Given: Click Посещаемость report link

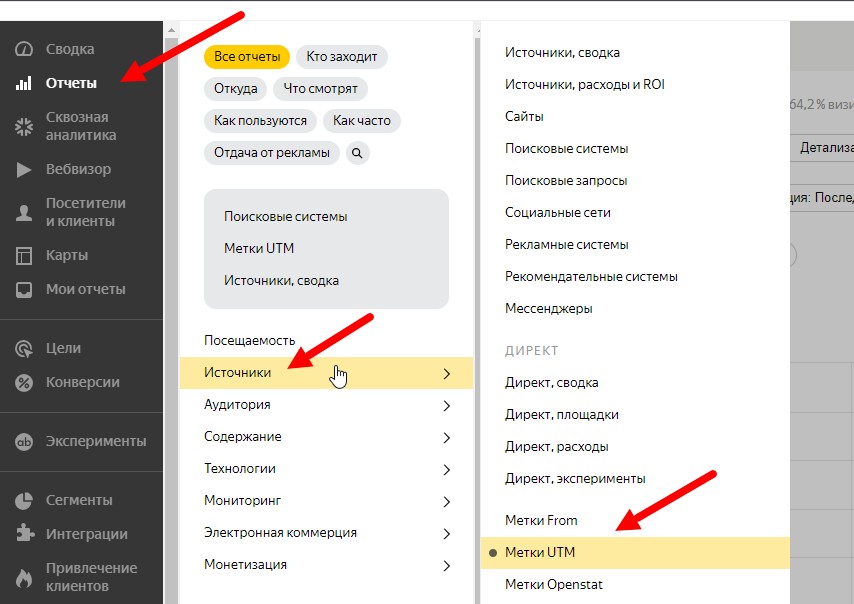Looking at the screenshot, I should point(250,340).
